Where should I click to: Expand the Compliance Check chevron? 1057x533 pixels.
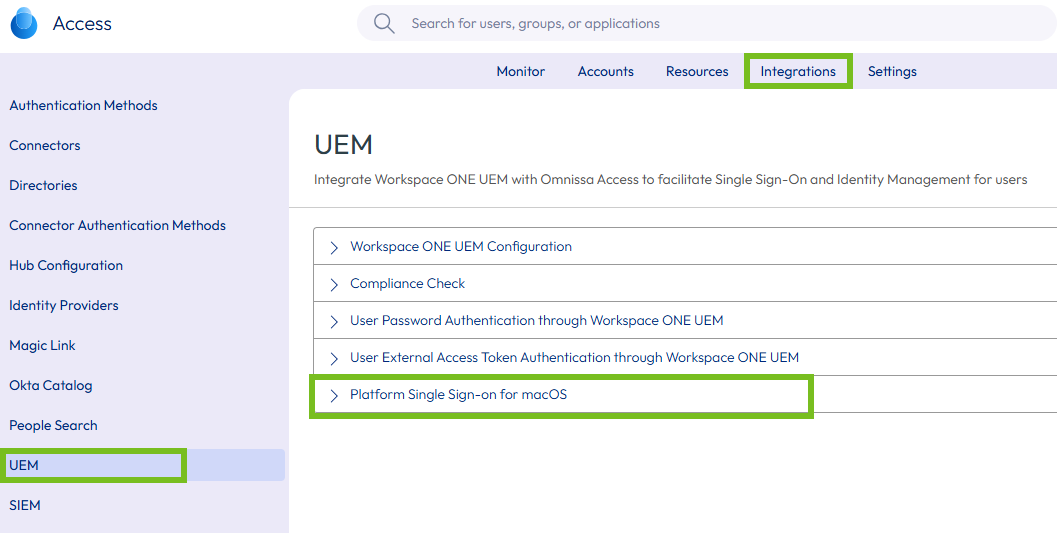click(334, 284)
